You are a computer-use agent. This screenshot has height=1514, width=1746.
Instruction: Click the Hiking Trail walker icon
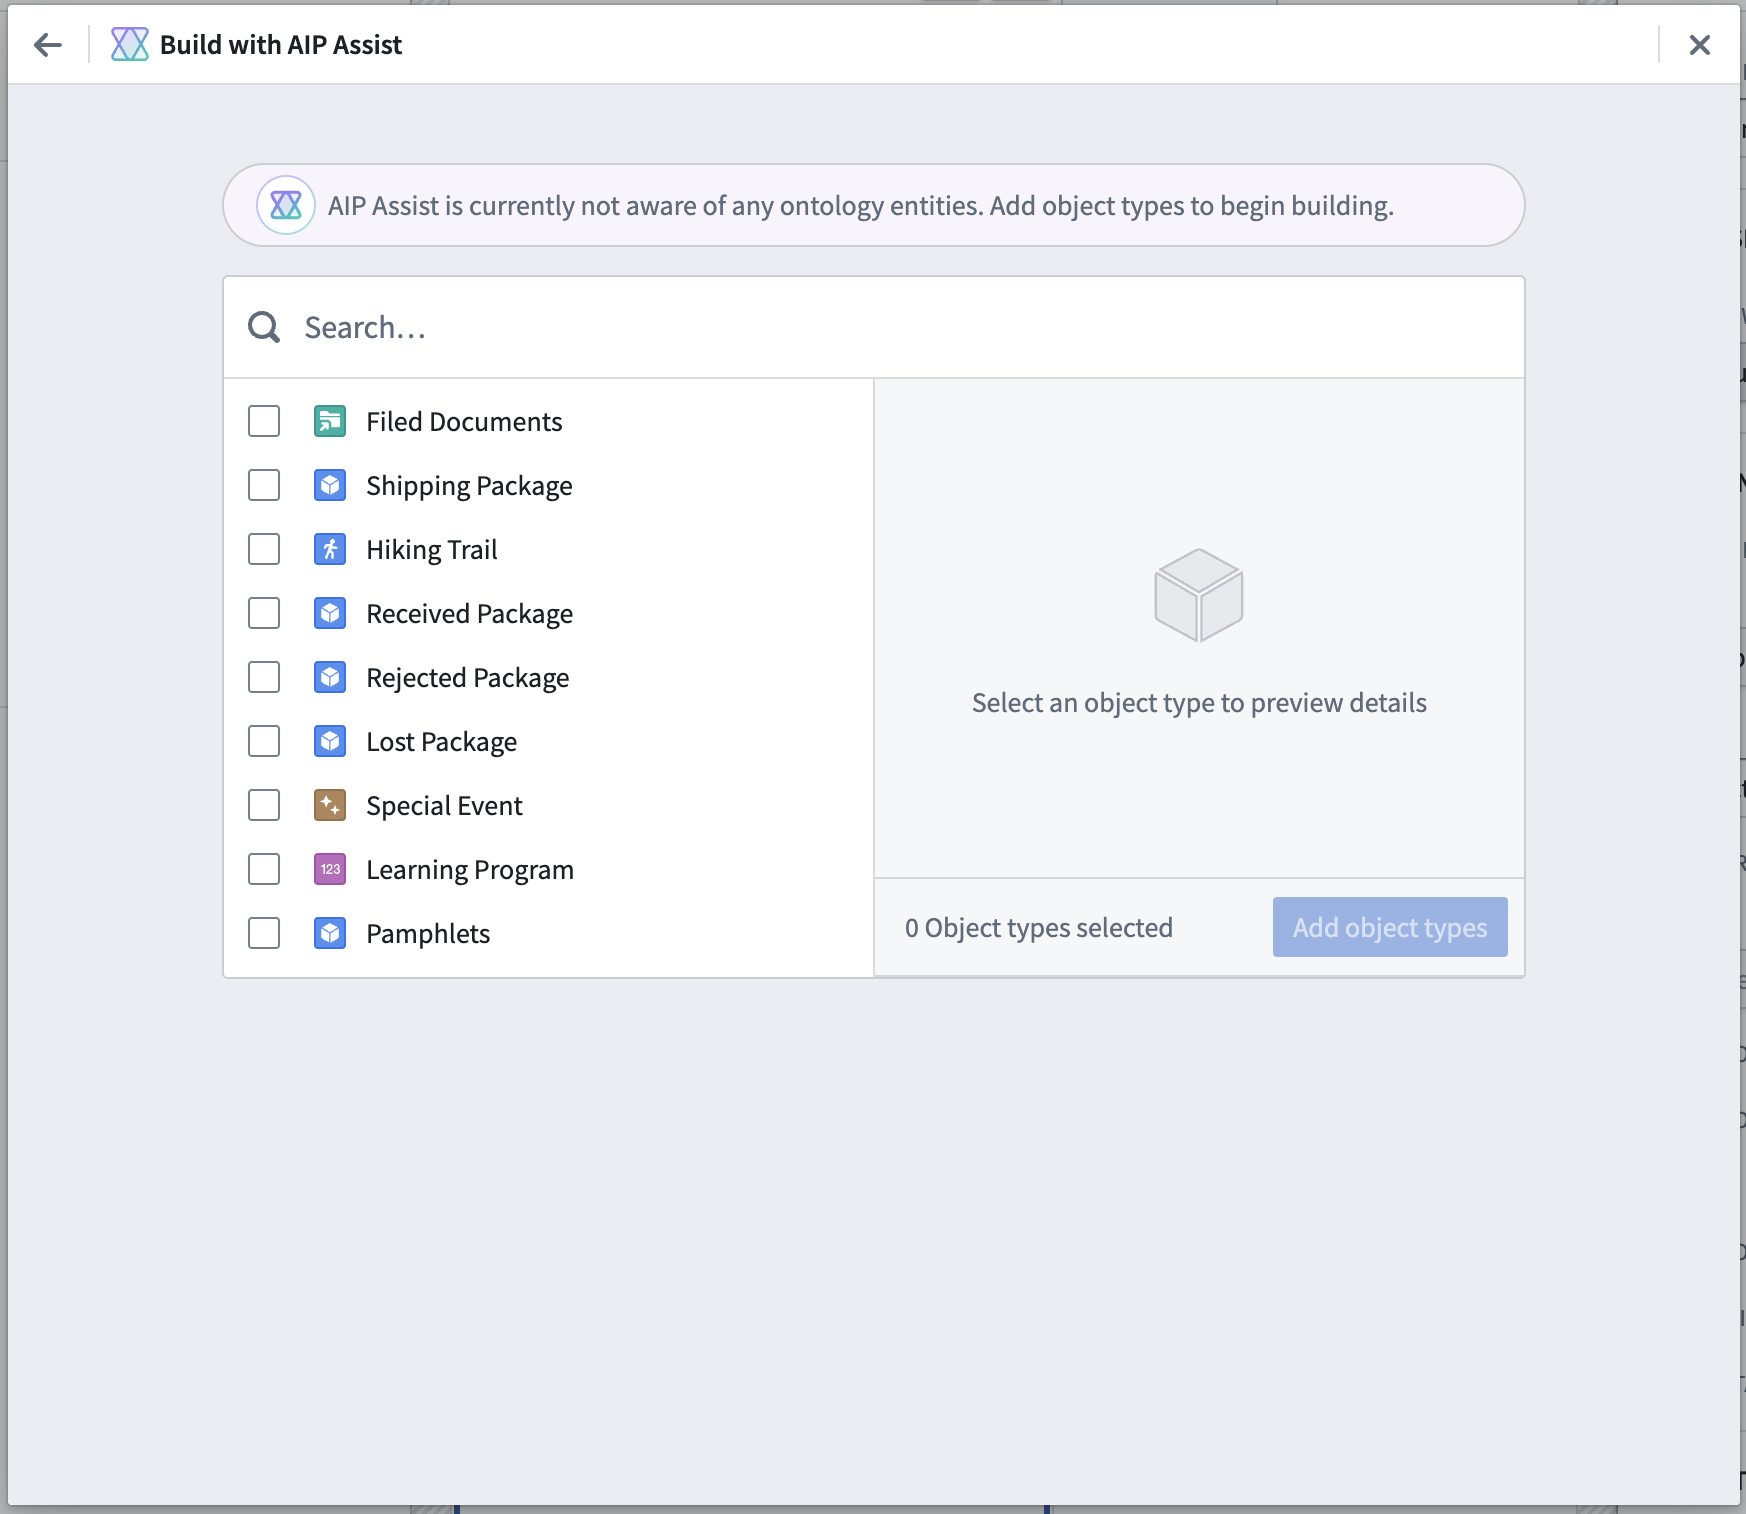[x=330, y=549]
